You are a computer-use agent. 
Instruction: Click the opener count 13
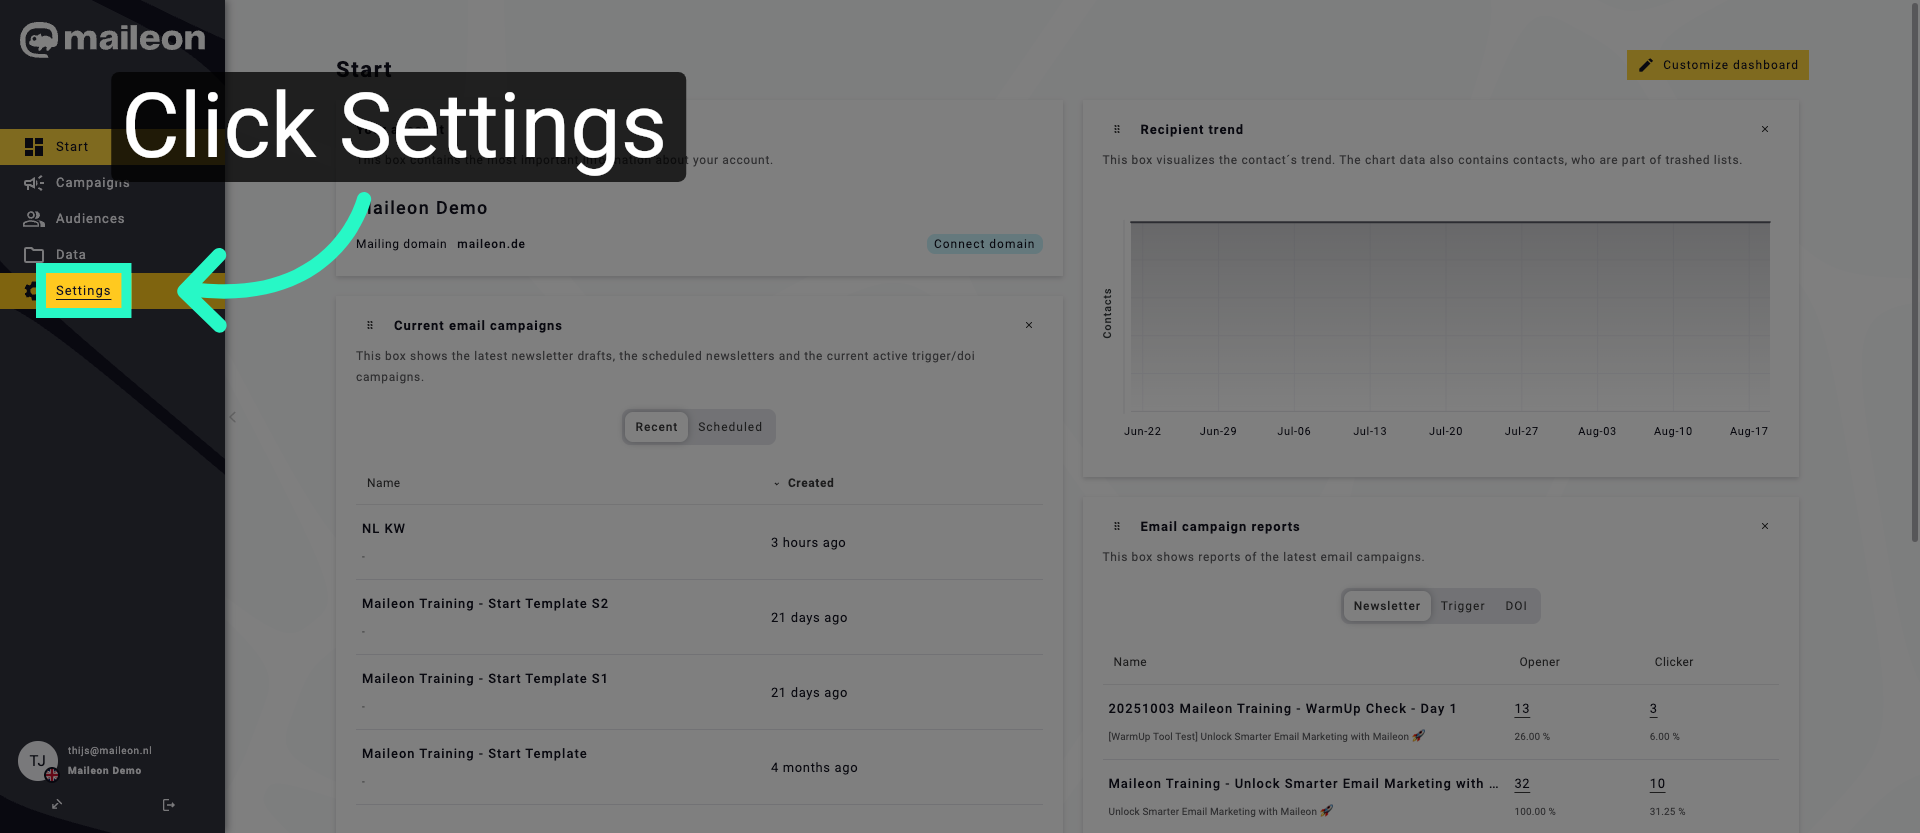click(x=1522, y=709)
